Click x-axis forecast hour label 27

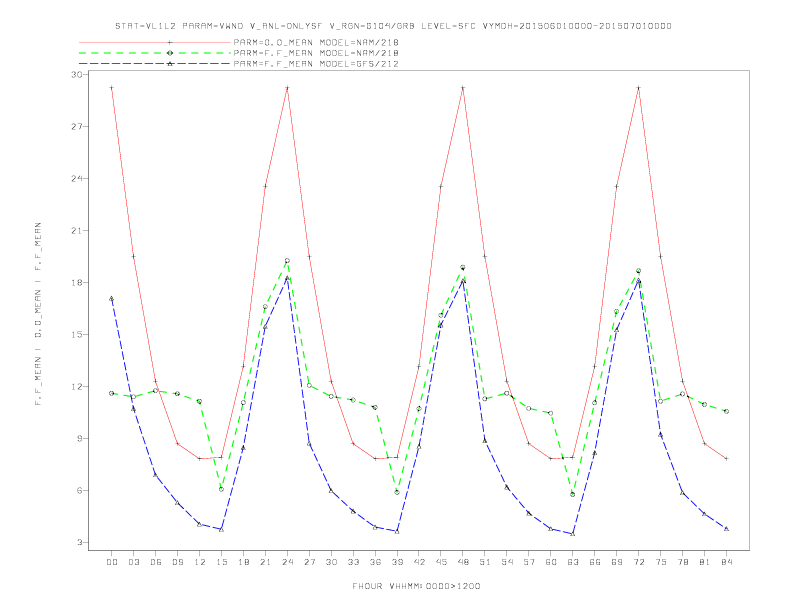pyautogui.click(x=309, y=562)
